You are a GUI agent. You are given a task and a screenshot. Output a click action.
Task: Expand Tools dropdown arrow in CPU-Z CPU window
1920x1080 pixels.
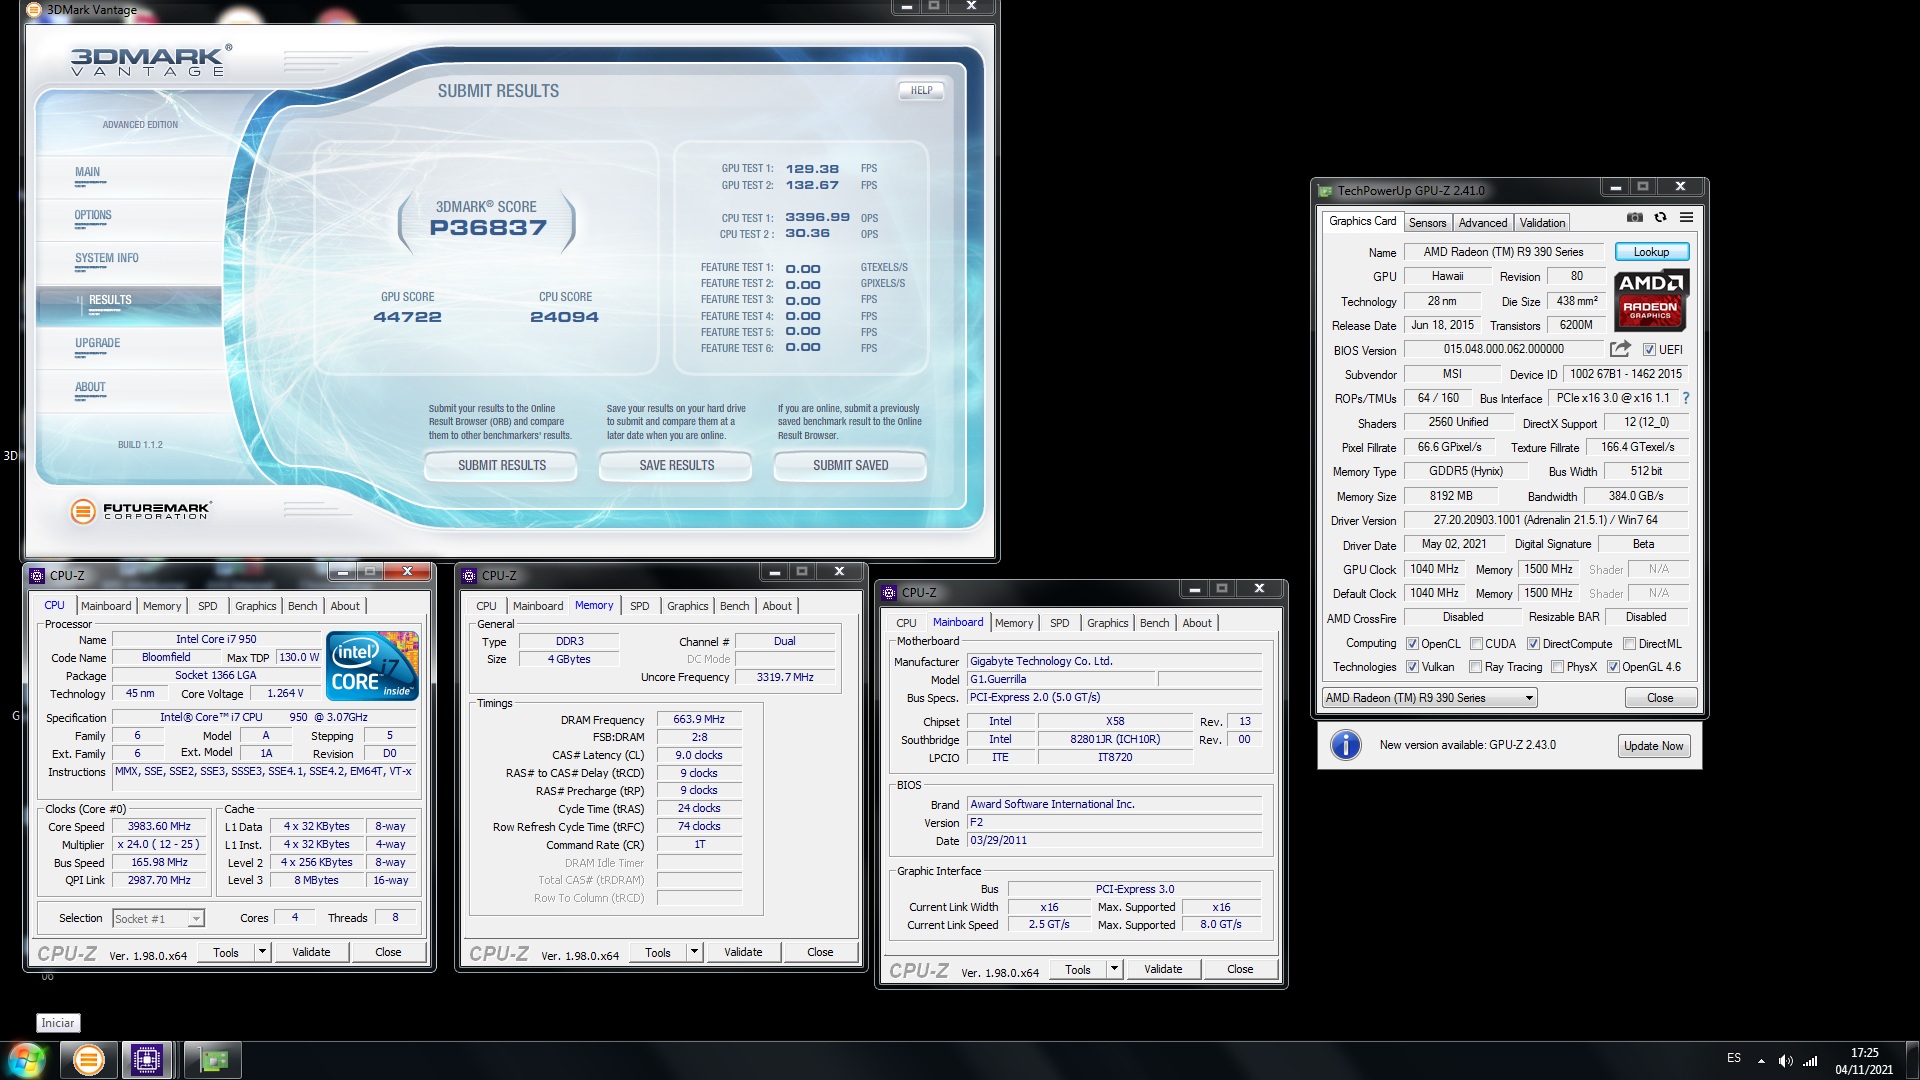[x=262, y=952]
